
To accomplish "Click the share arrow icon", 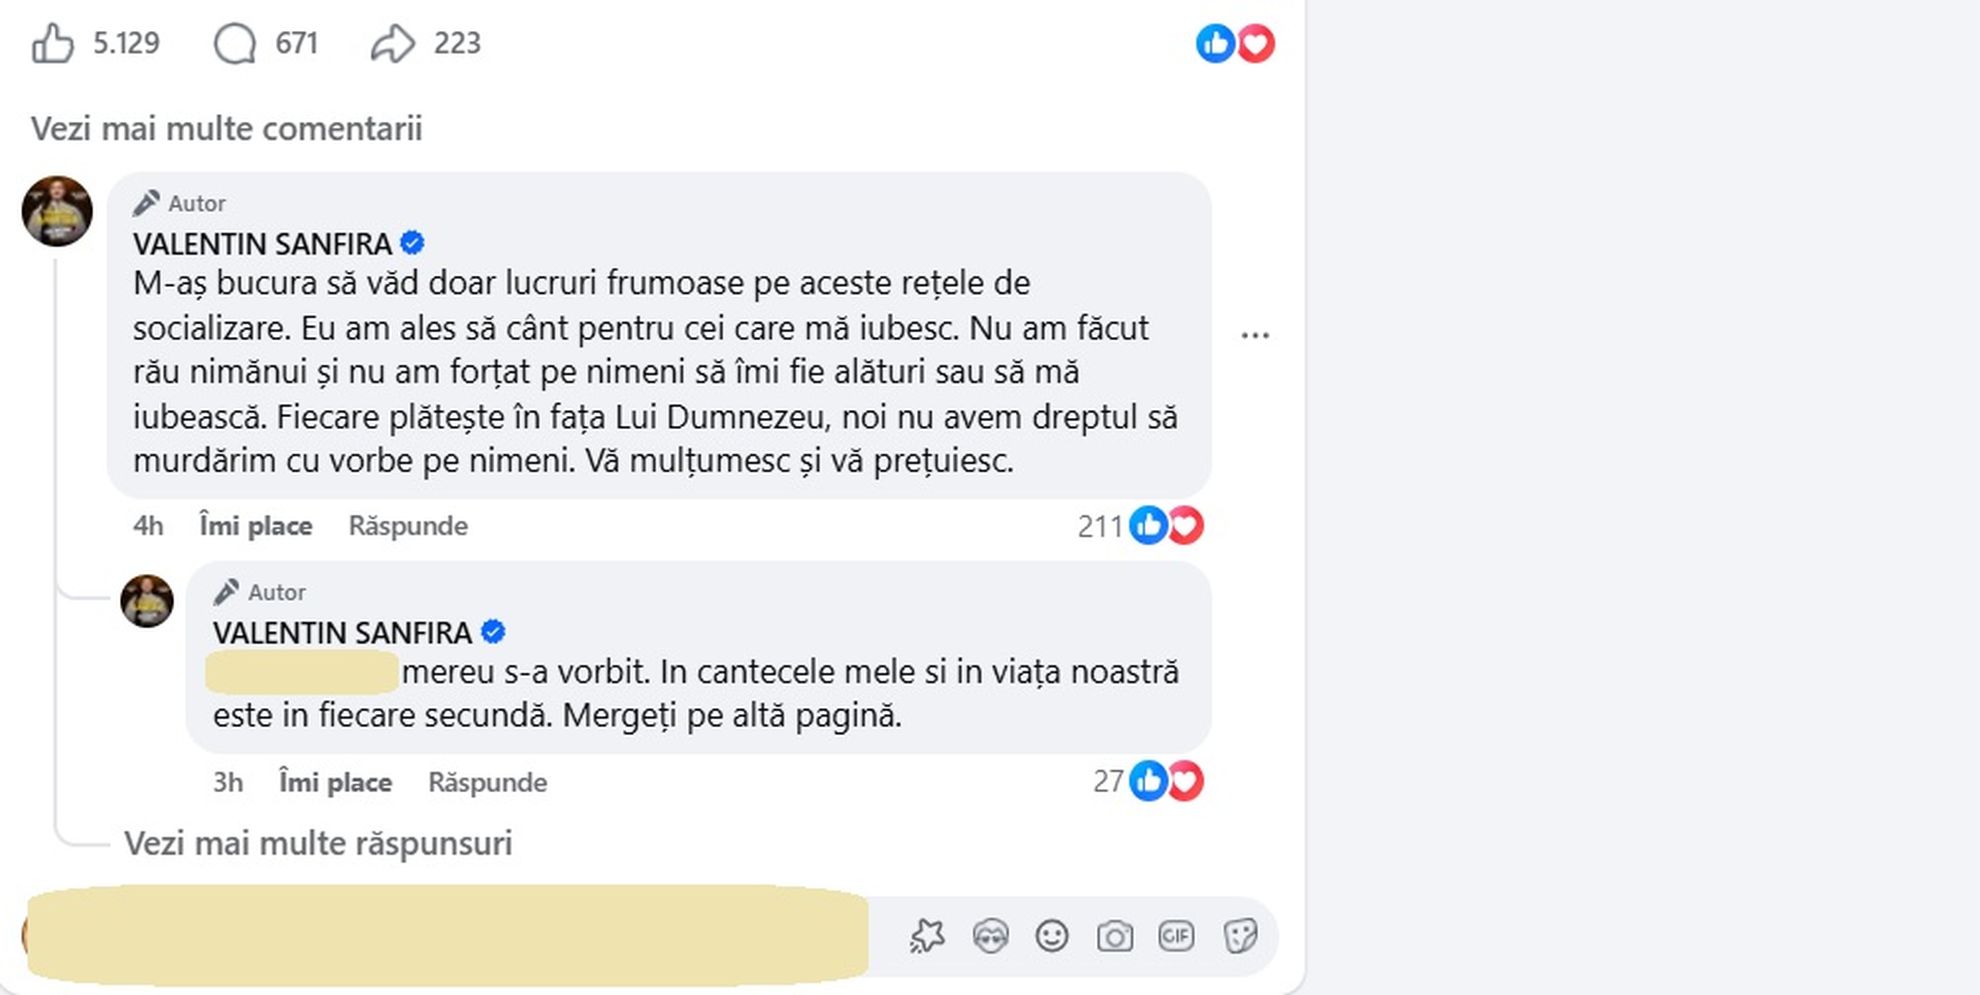I will click(x=392, y=44).
